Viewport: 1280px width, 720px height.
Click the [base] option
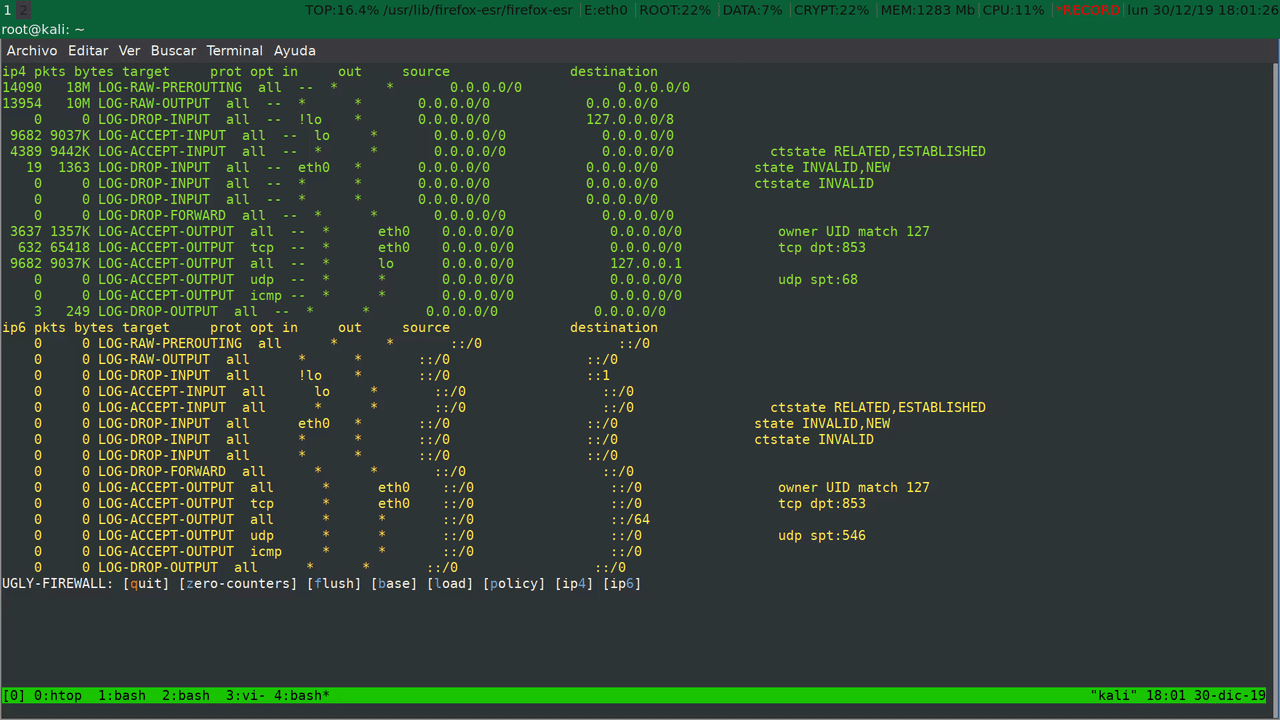coord(394,583)
